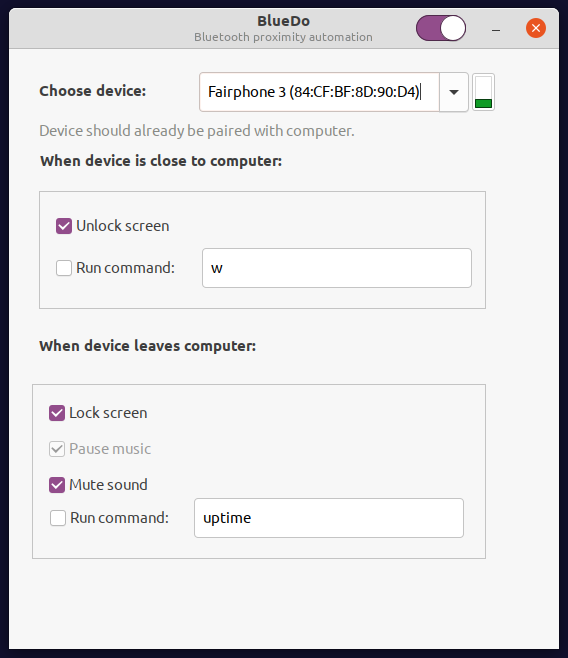568x658 pixels.
Task: Minimize the BlueDo window
Action: tap(496, 30)
